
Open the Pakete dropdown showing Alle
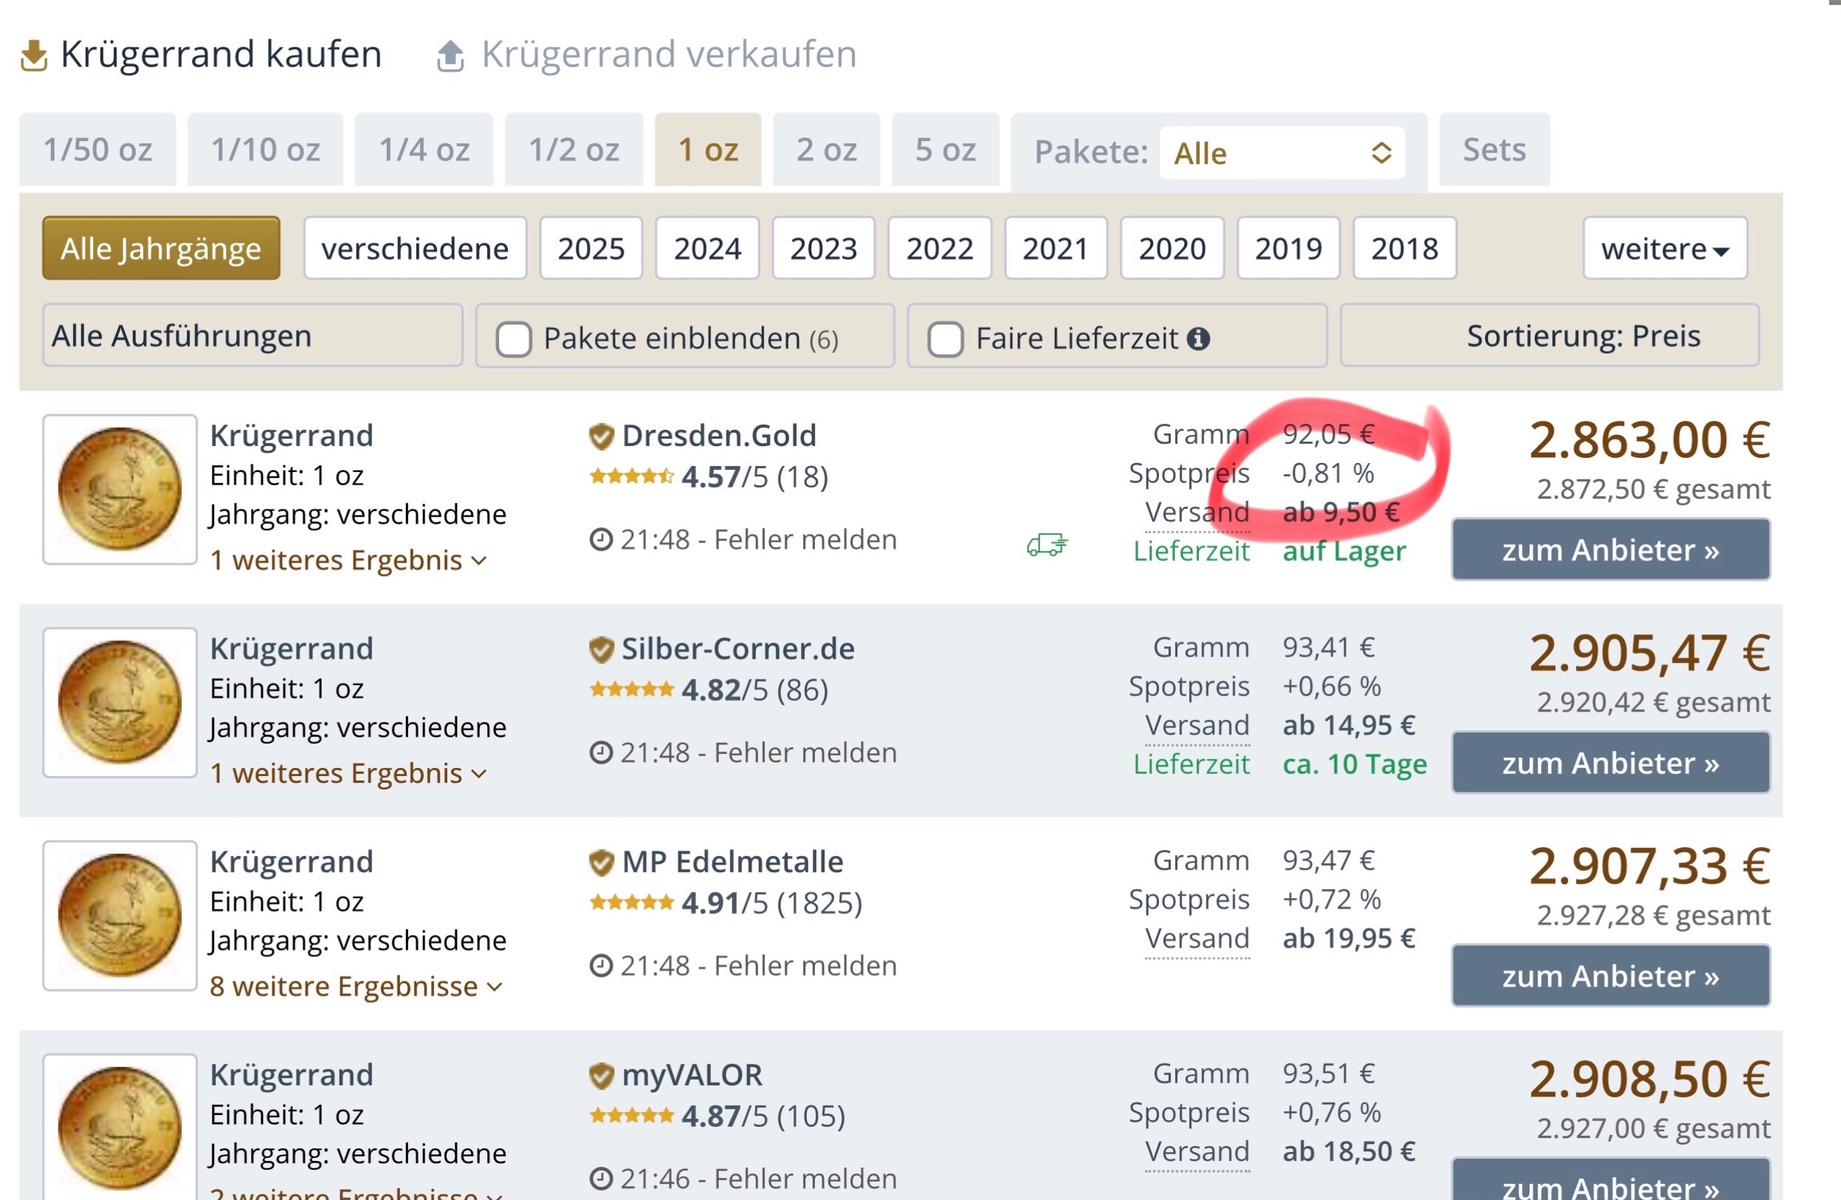click(1281, 153)
